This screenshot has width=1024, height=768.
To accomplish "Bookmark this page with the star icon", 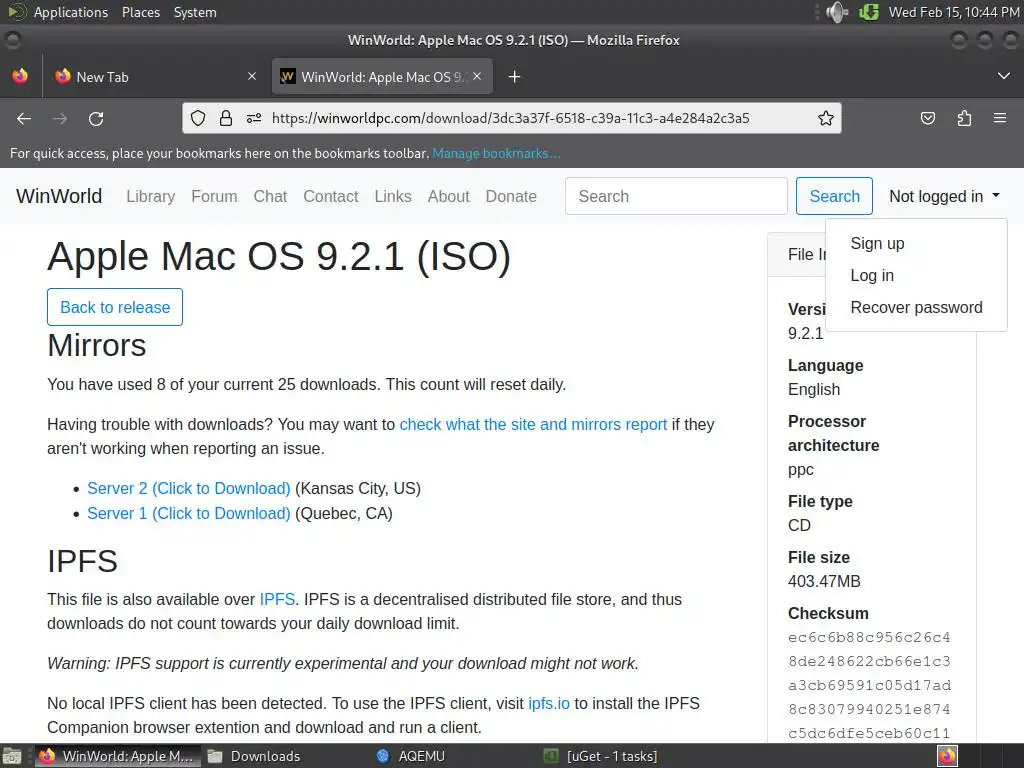I will pos(825,118).
